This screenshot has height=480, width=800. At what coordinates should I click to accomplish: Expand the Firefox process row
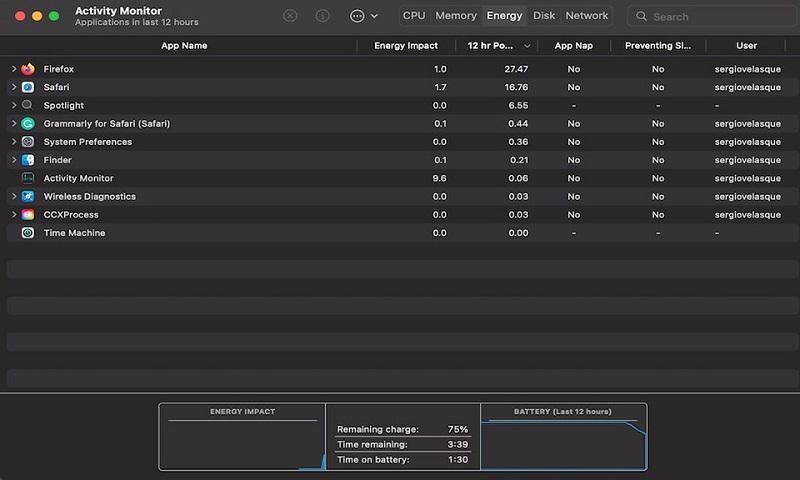[x=14, y=69]
